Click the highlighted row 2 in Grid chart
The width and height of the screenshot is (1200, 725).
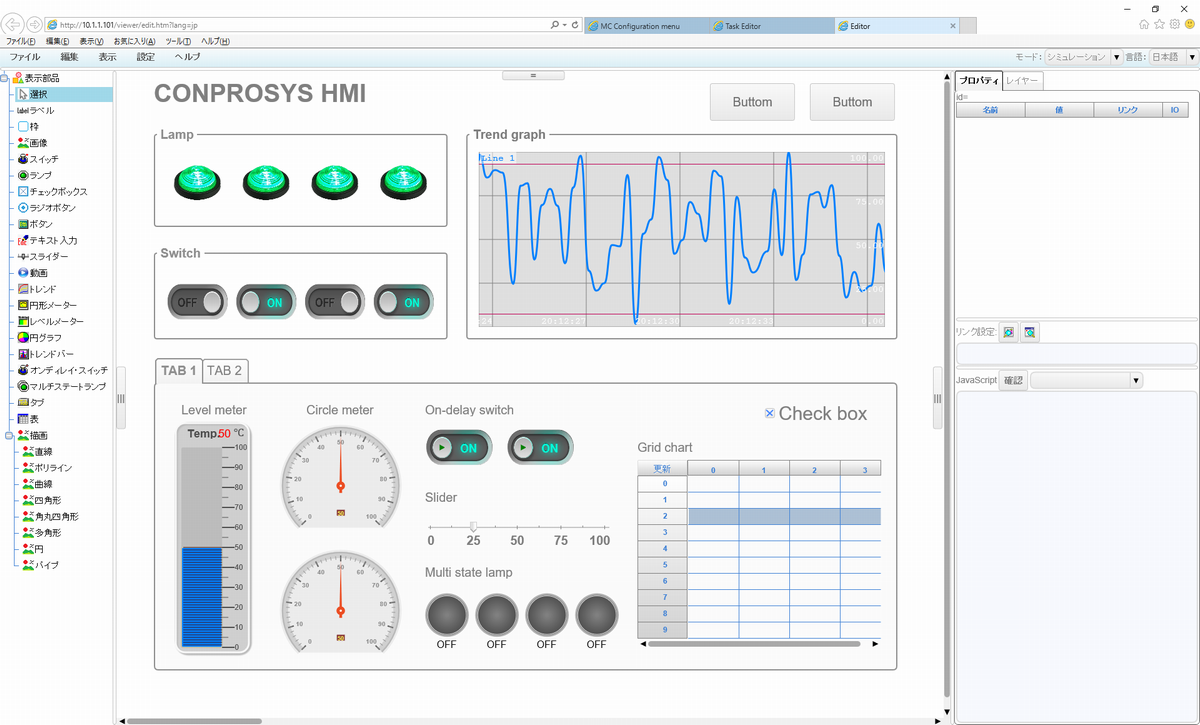[784, 516]
